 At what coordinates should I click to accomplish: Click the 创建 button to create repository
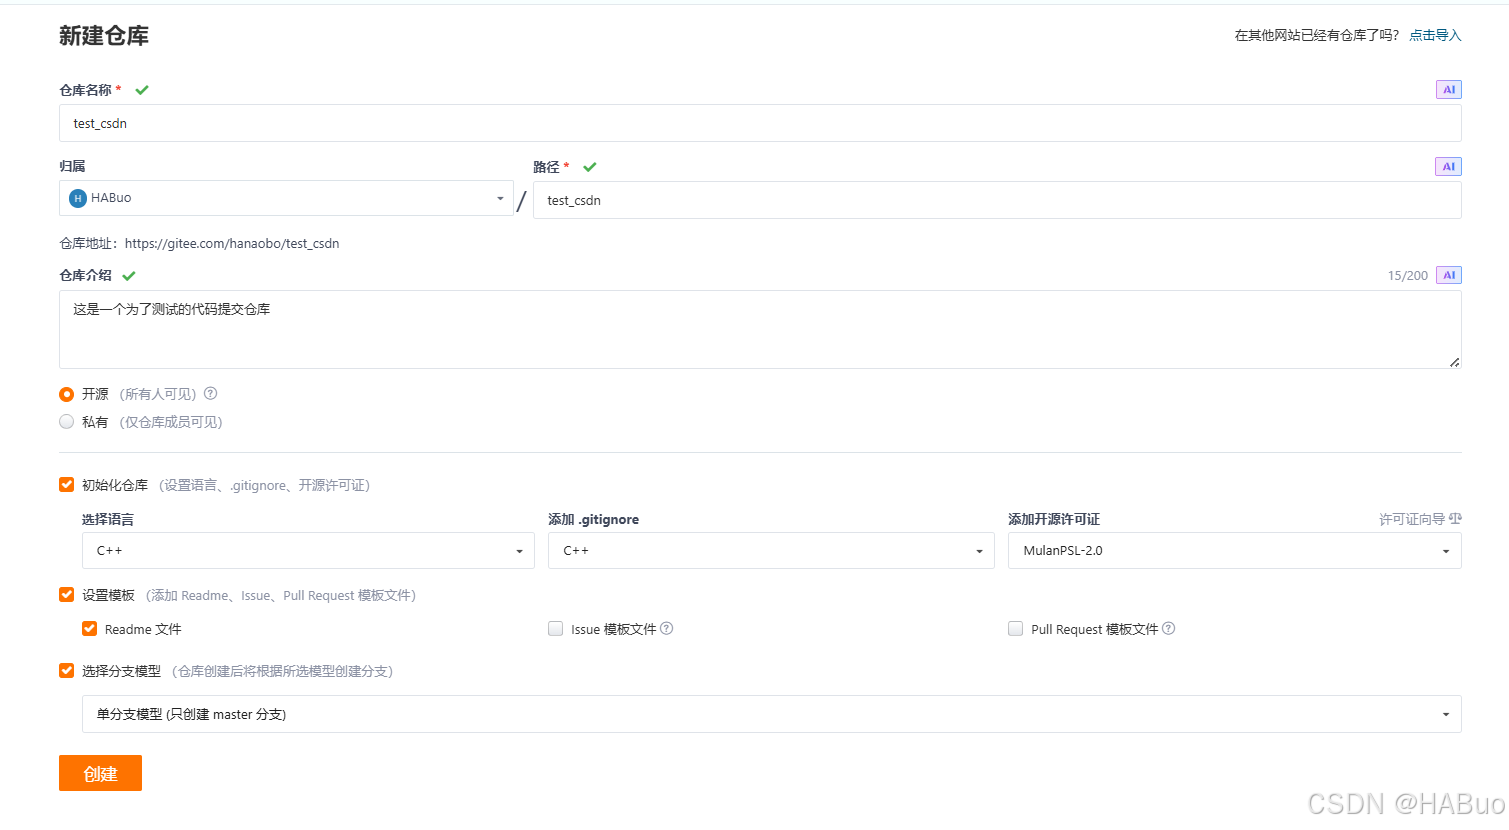pyautogui.click(x=100, y=772)
